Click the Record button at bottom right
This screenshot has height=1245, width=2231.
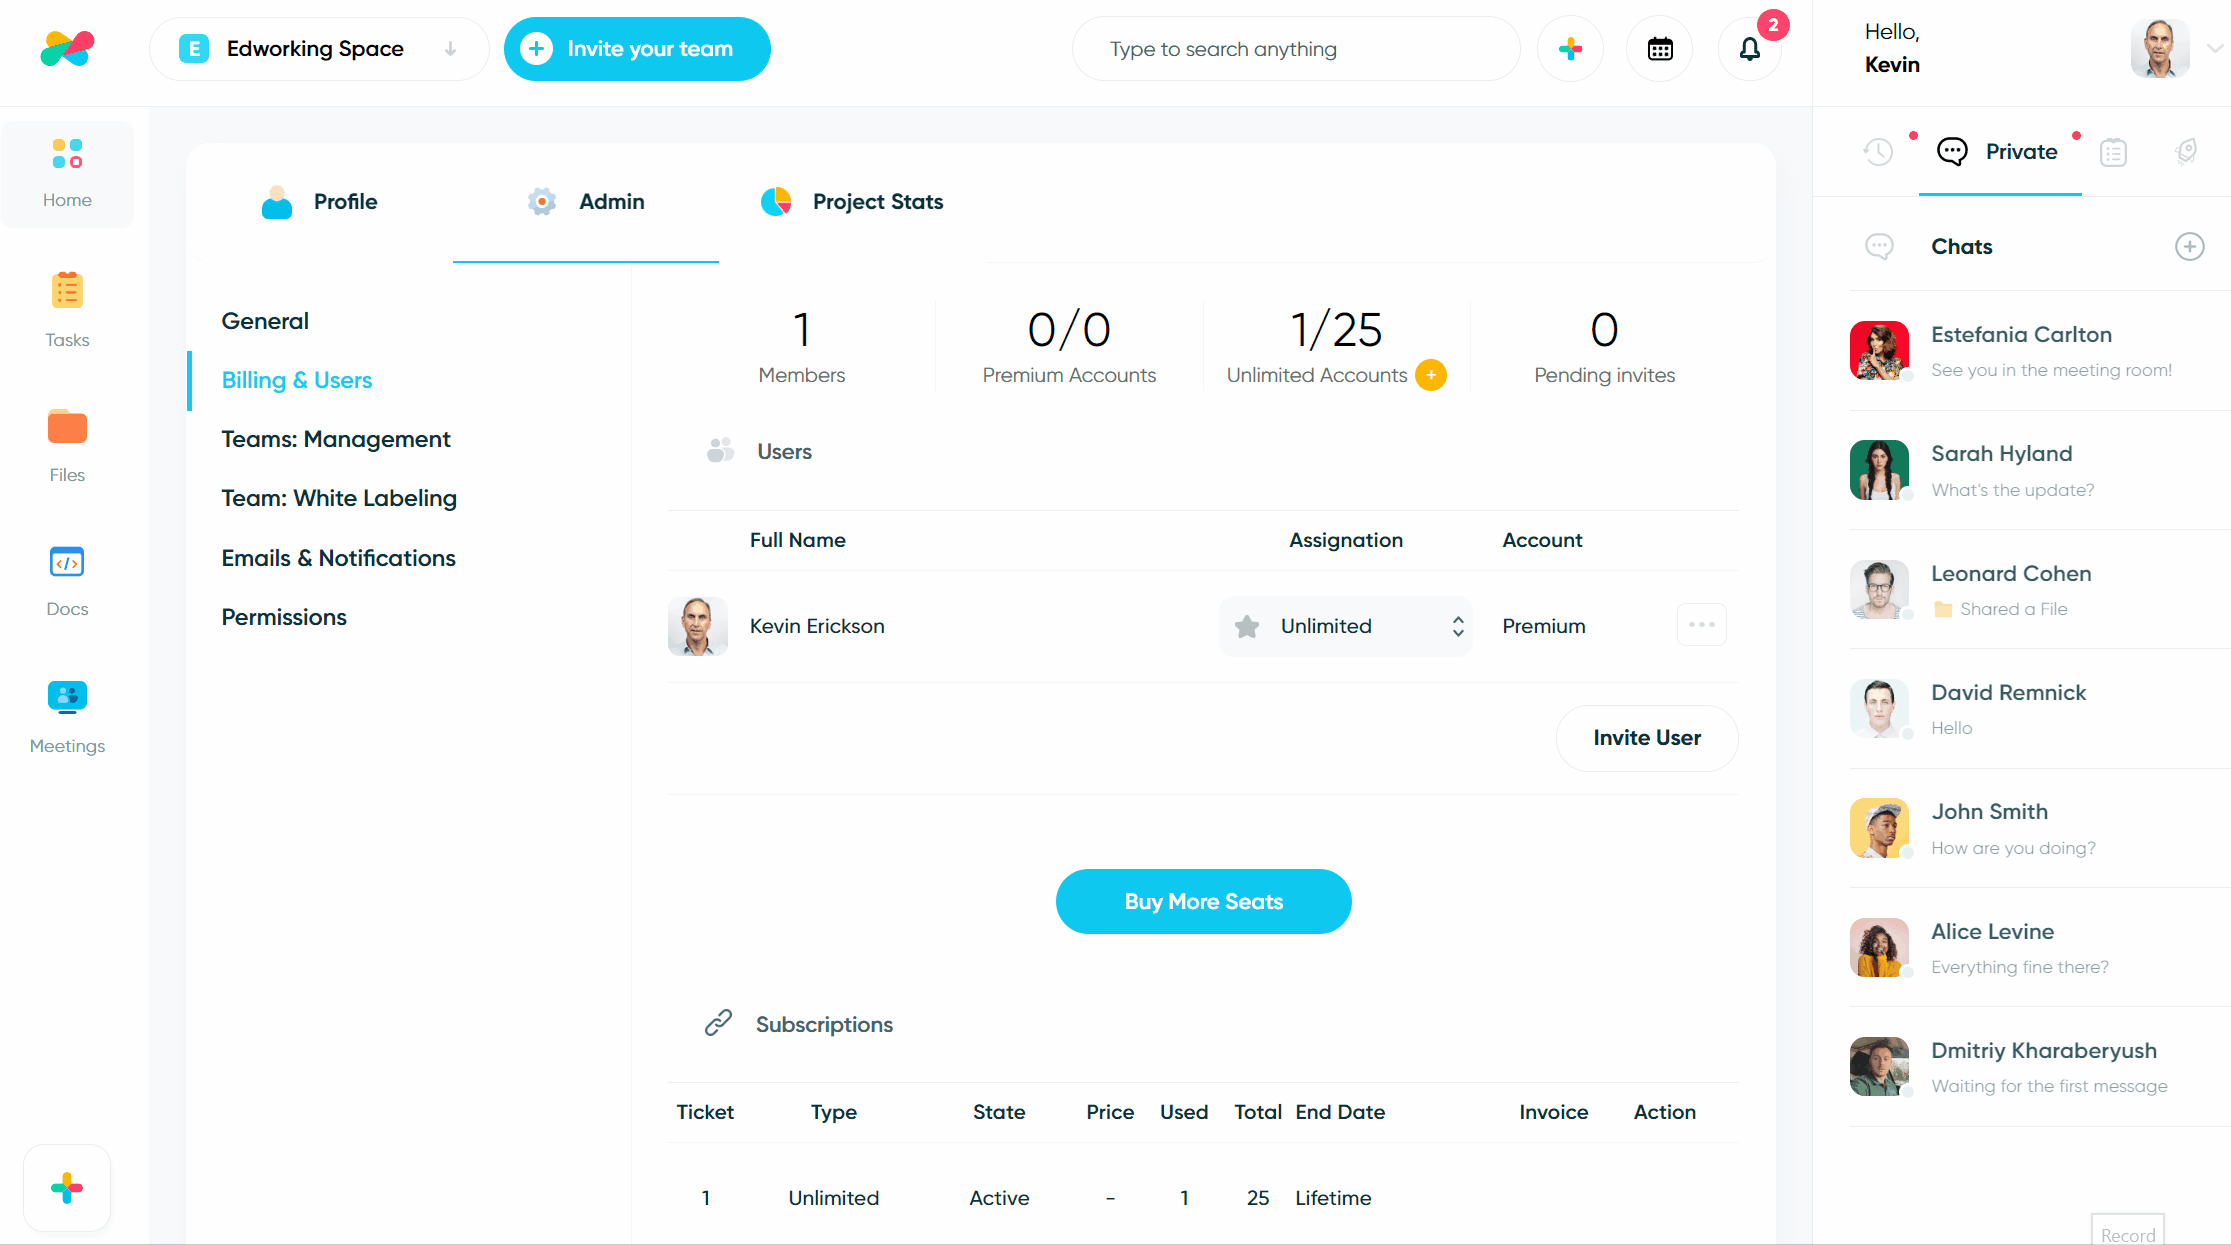[x=2128, y=1231]
